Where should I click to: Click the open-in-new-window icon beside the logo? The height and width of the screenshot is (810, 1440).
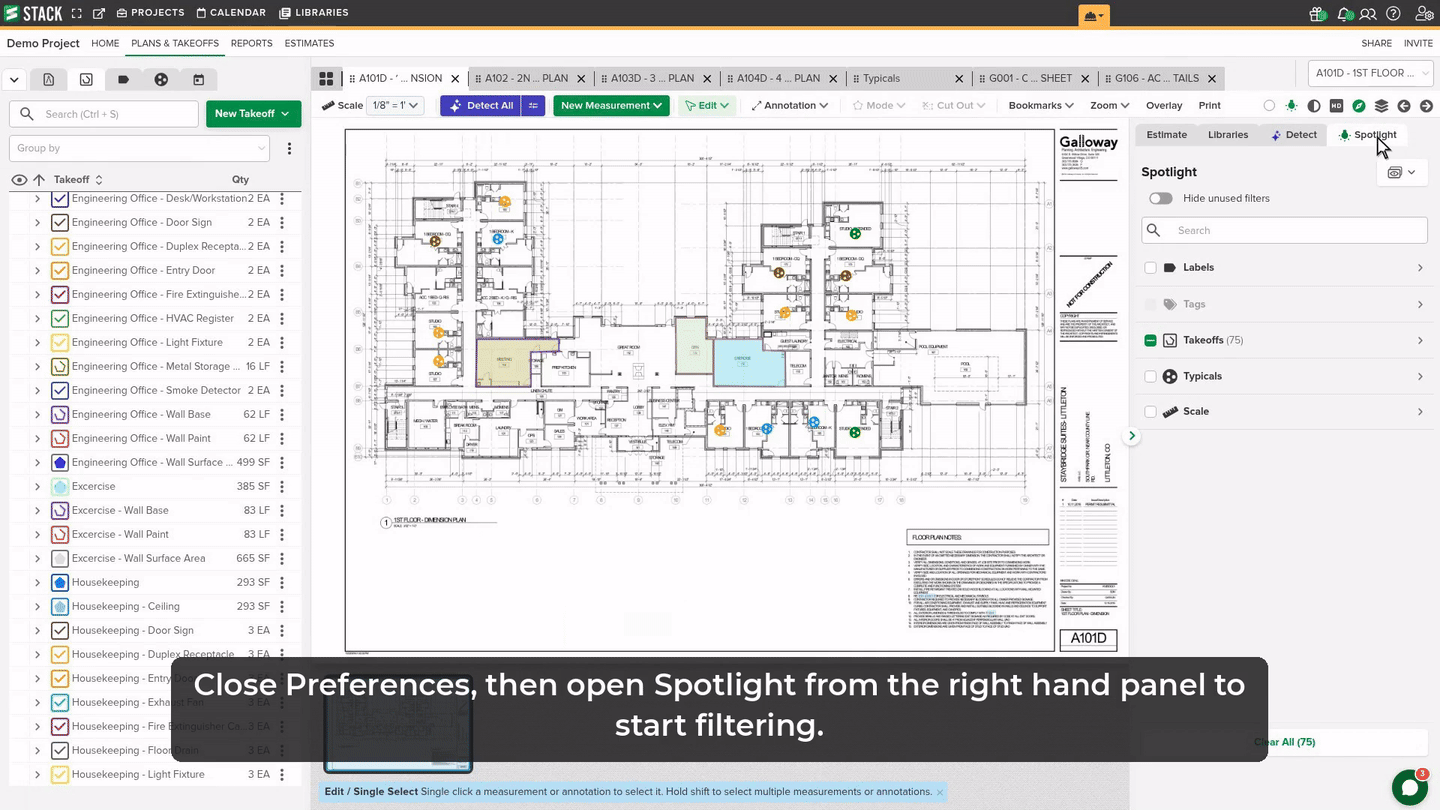(x=99, y=13)
